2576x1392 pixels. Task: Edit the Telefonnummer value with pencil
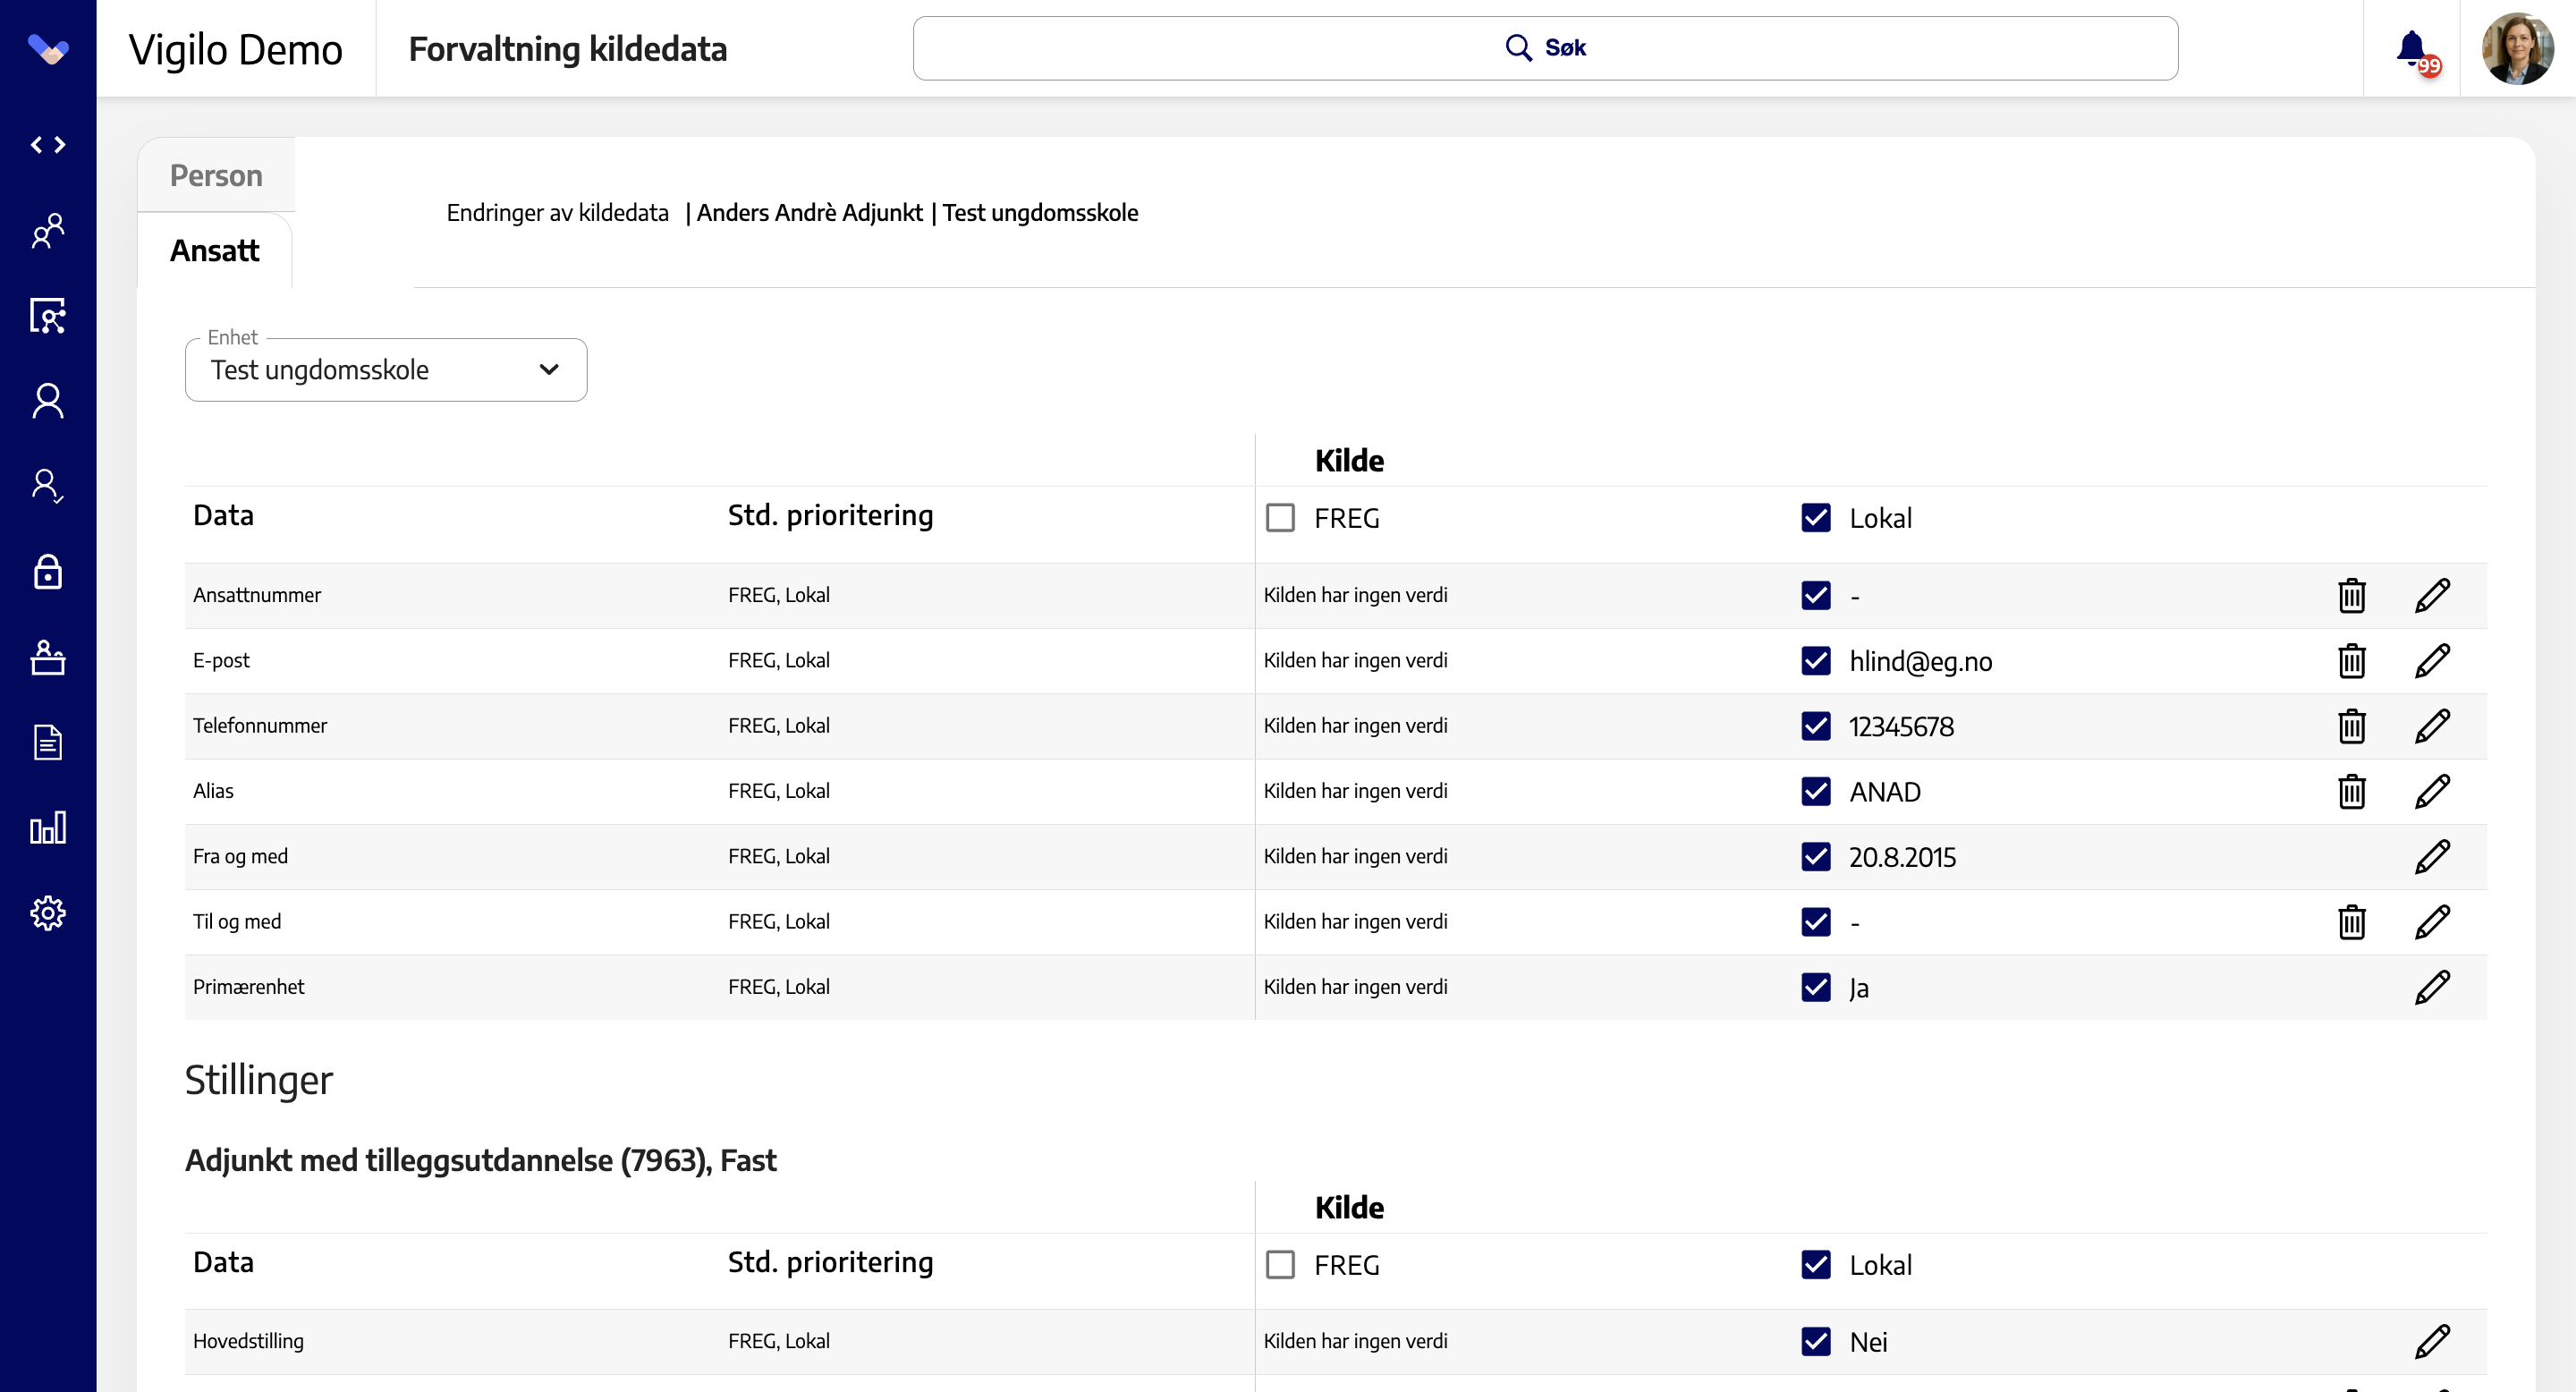coord(2432,726)
